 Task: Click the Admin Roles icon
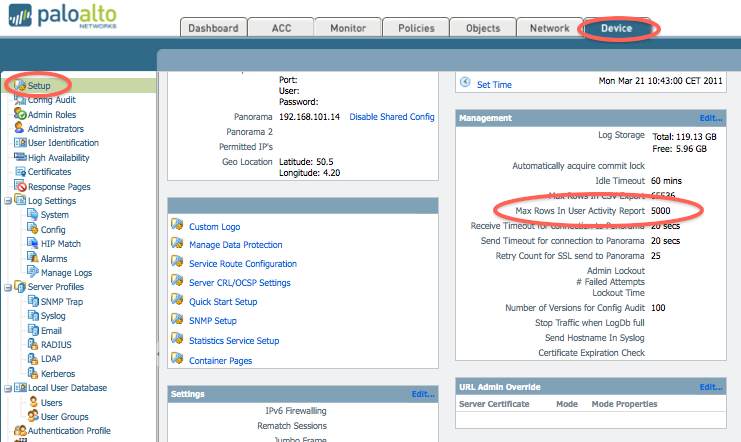click(x=20, y=114)
